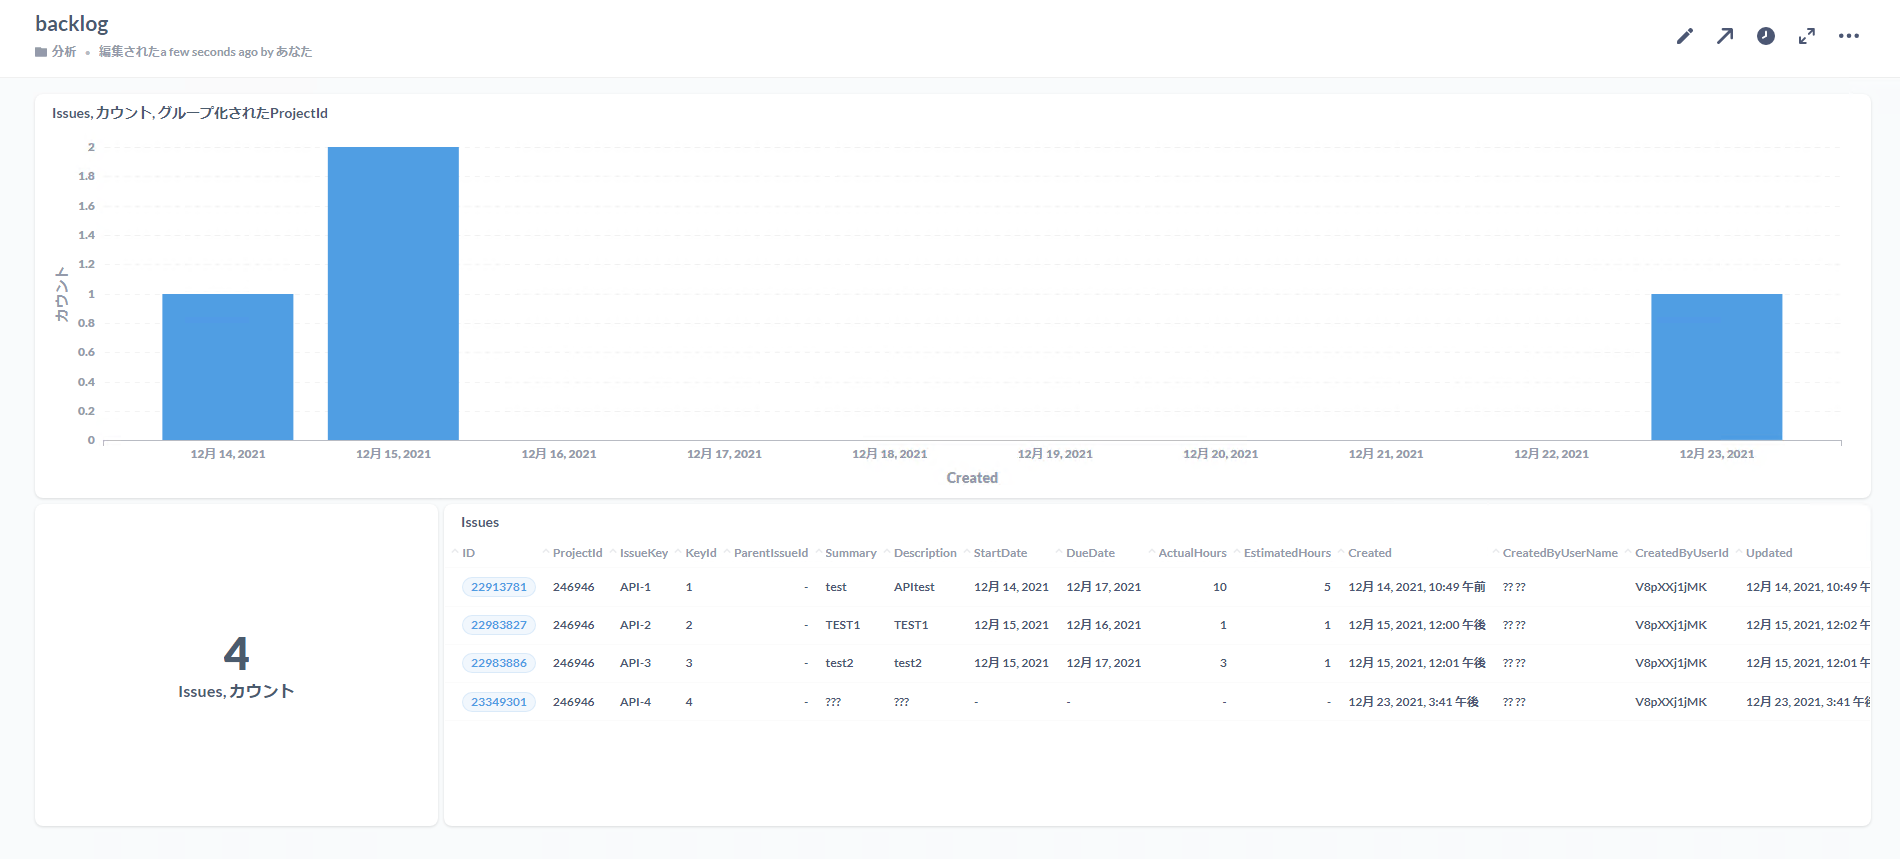The height and width of the screenshot is (859, 1900).
Task: Sort by the DueDate column header
Action: [x=1090, y=553]
